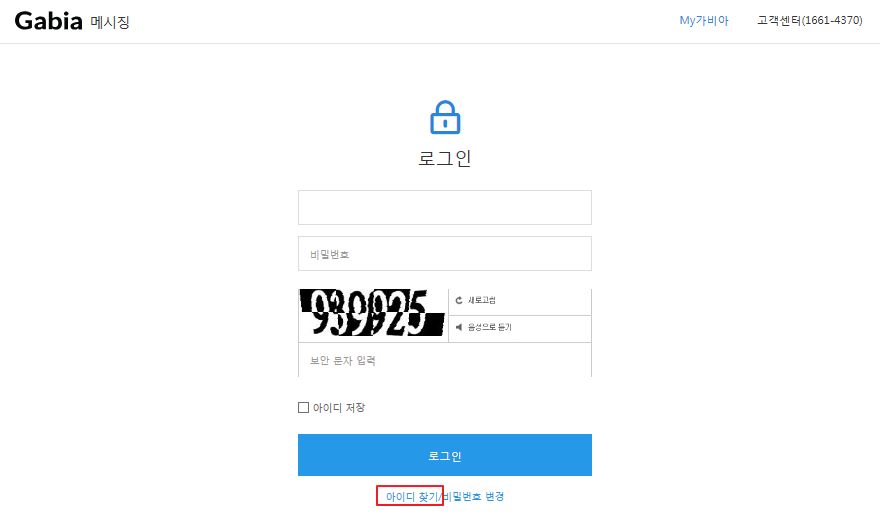880x517 pixels.
Task: Select the 새로고침 refresh button text
Action: click(482, 300)
